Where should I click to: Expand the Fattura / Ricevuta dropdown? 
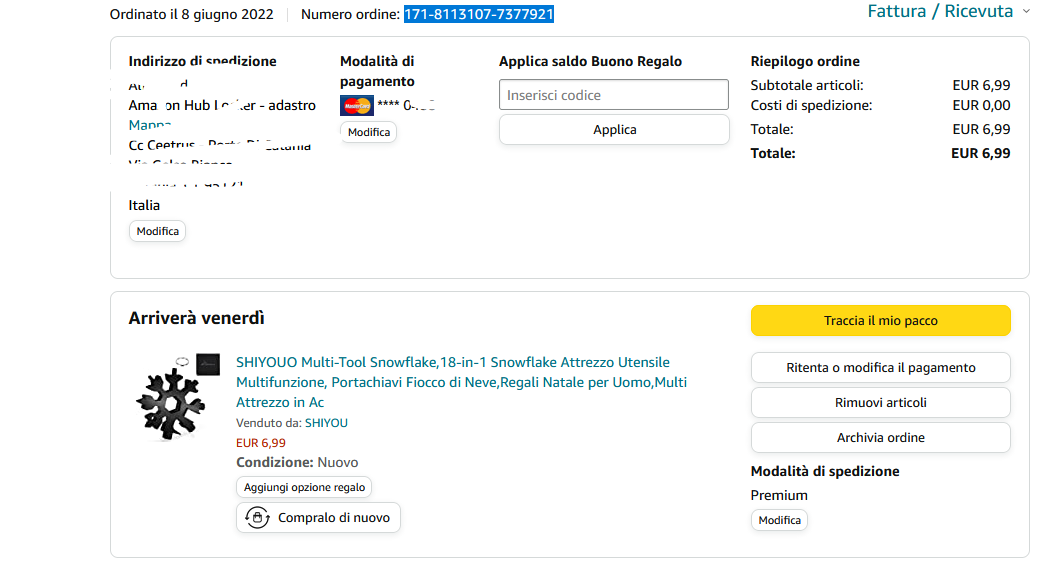(940, 12)
